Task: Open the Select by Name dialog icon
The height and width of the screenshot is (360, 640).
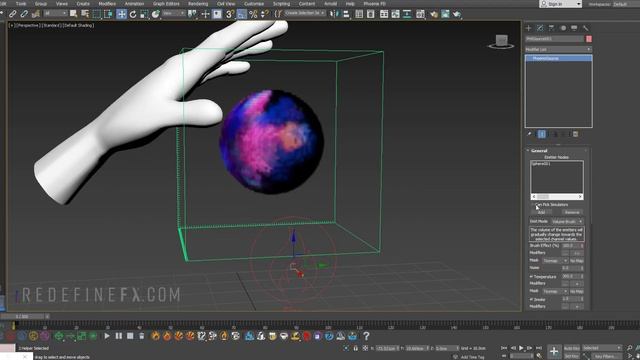Action: (x=85, y=14)
